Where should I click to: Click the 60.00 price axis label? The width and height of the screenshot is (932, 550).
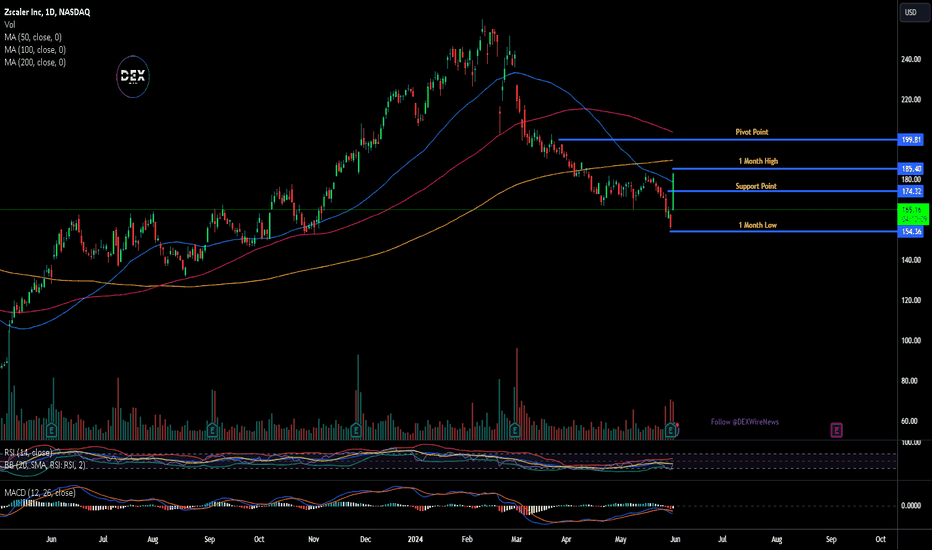click(x=909, y=421)
